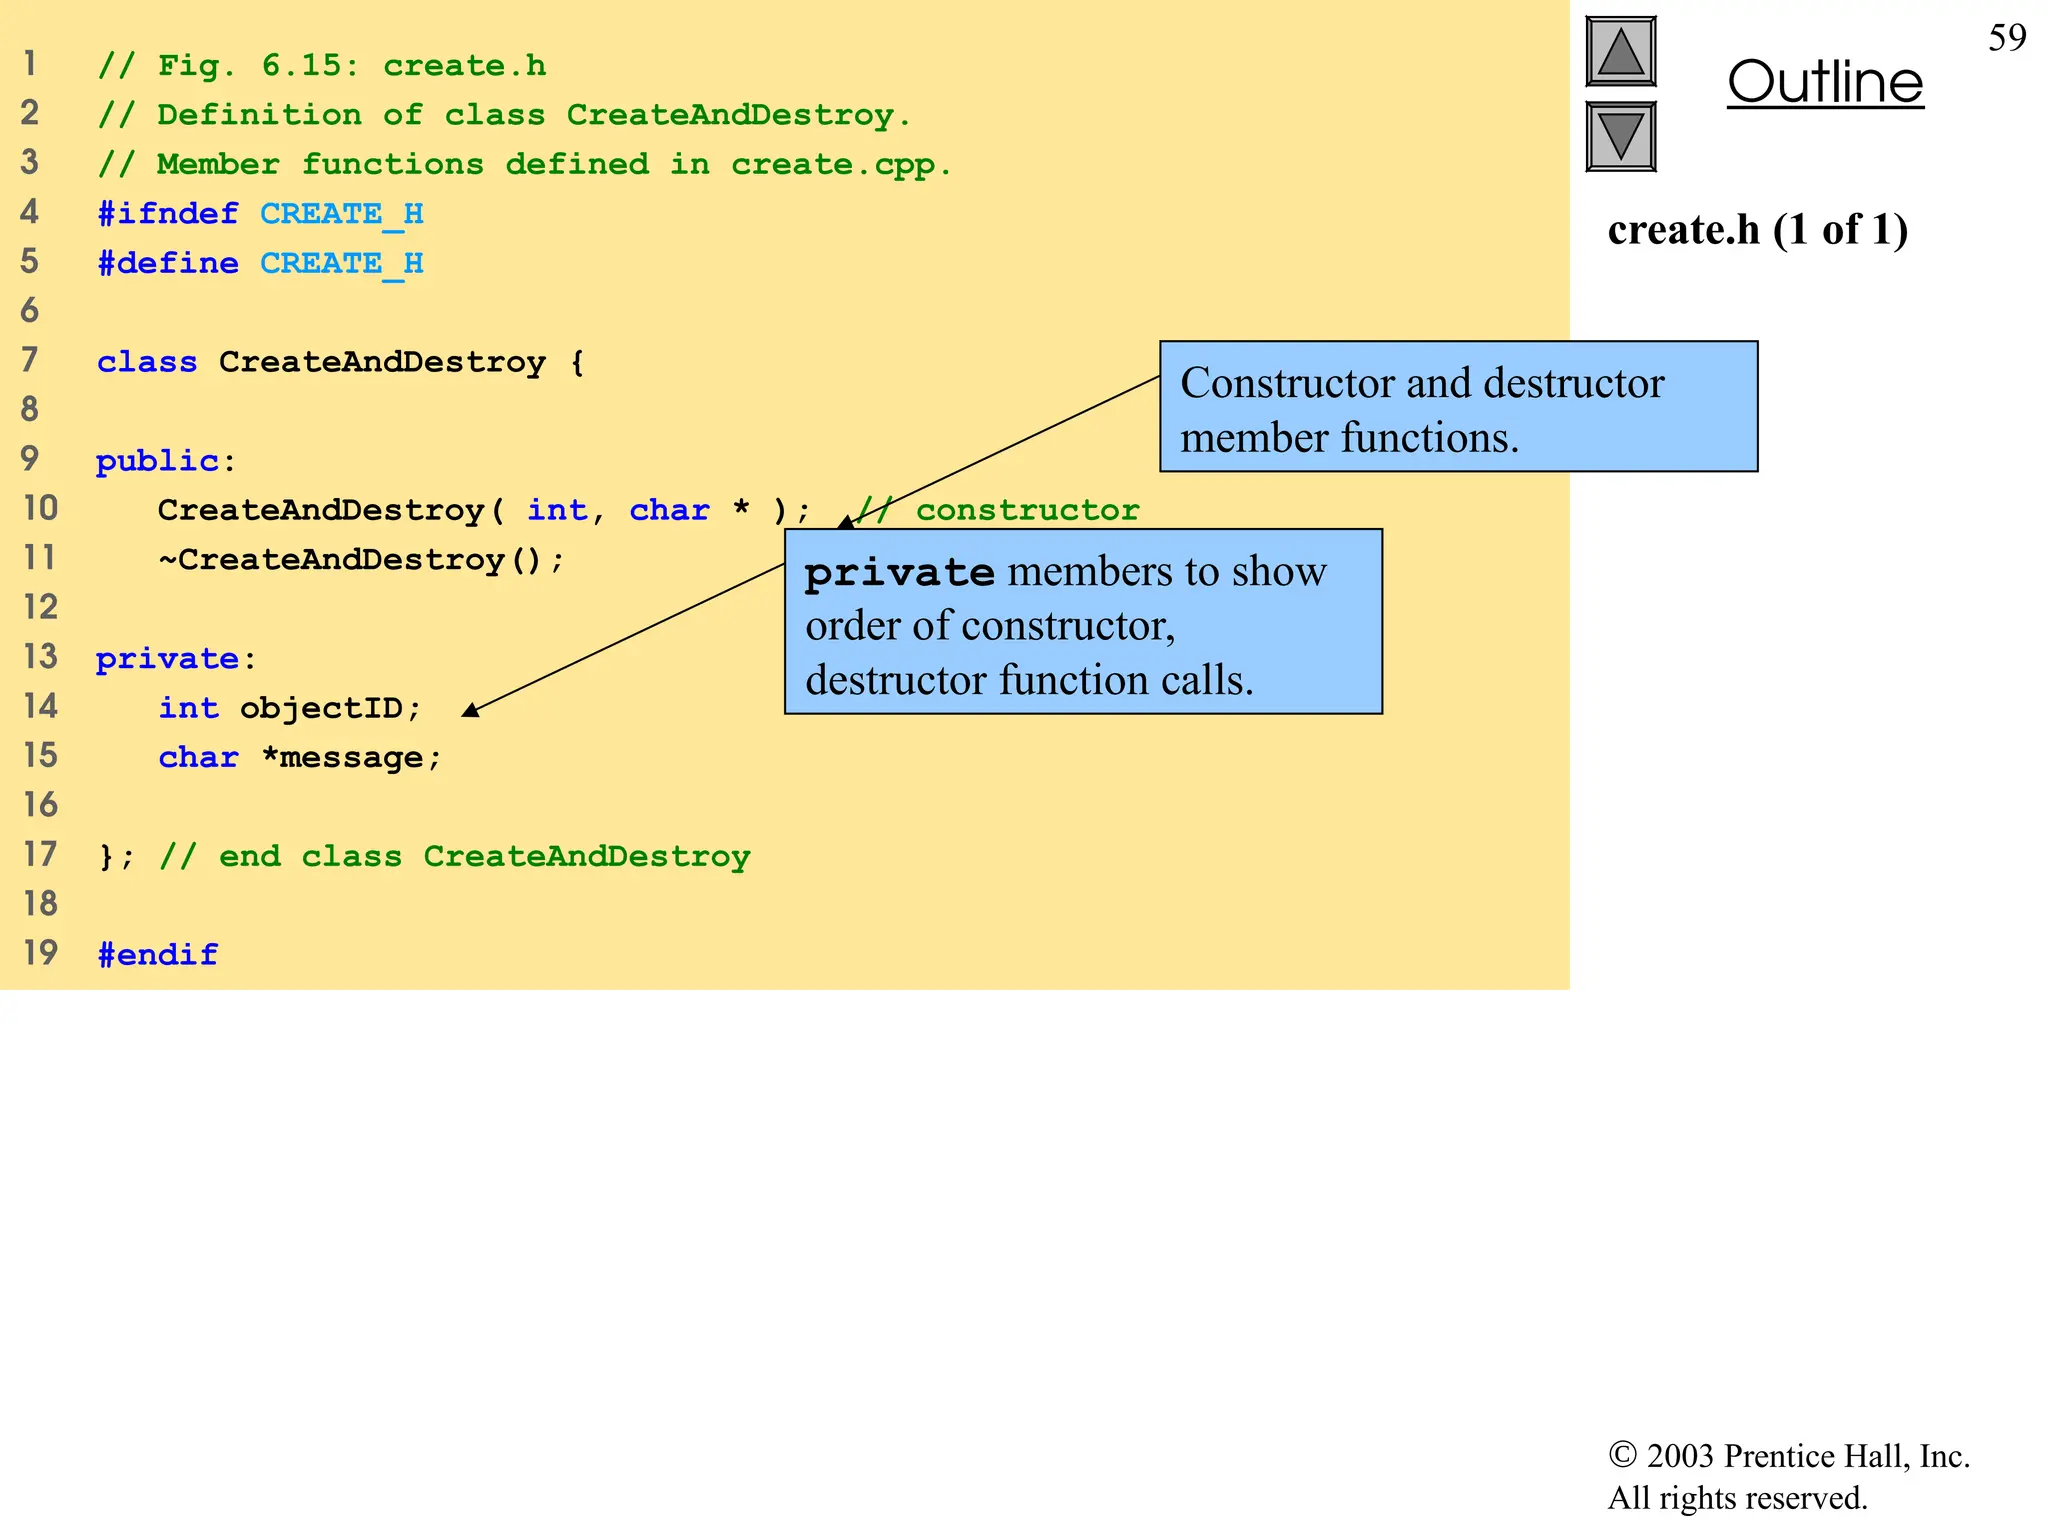Select comment '// Fig. 6.15: create.h'
2048x1536 pixels.
(x=322, y=65)
